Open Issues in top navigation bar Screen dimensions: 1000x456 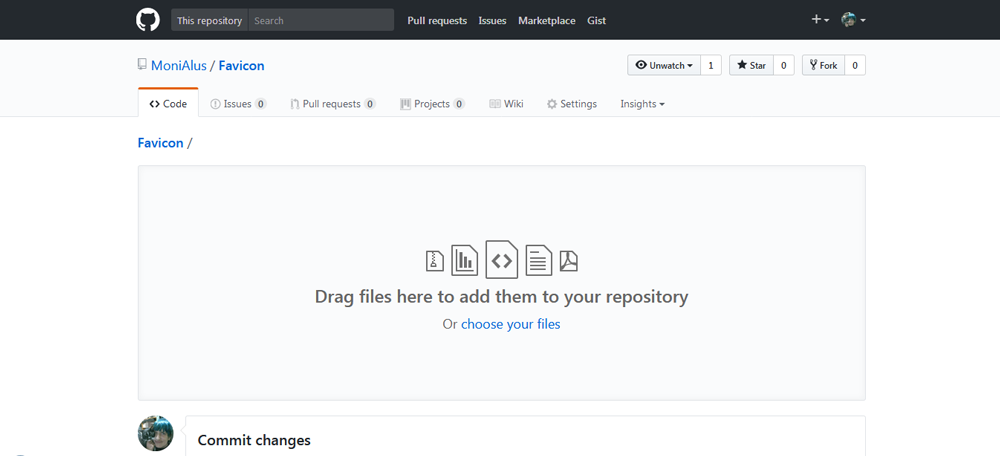(x=492, y=20)
